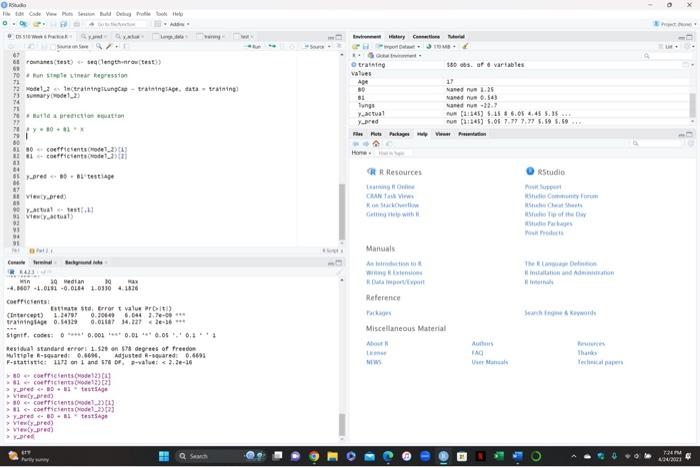
Task: Click the y_actual variable in Environment
Action: click(371, 114)
